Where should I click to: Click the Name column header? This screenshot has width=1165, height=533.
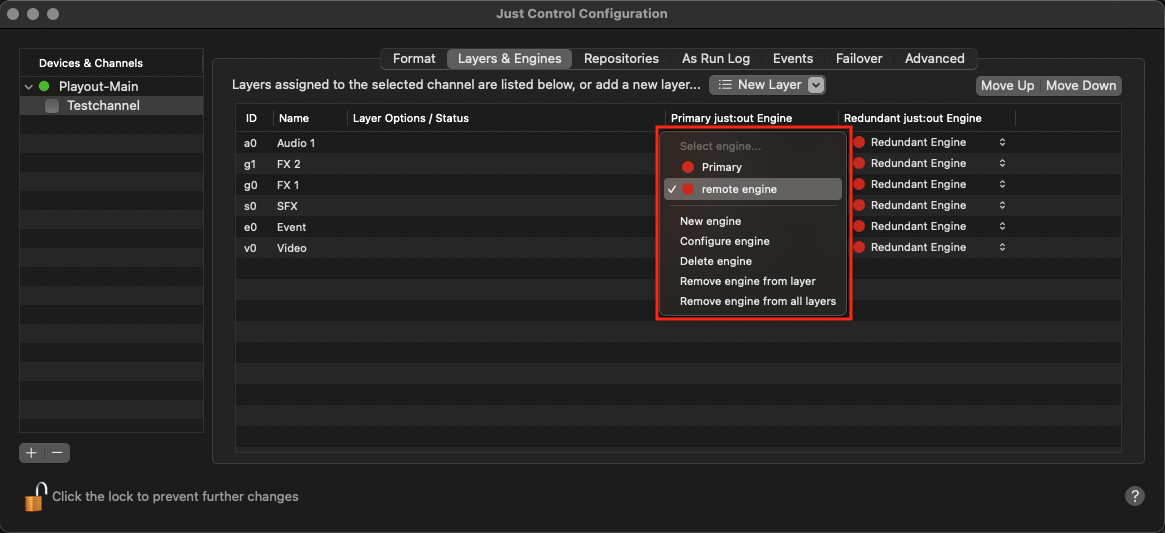pyautogui.click(x=310, y=118)
